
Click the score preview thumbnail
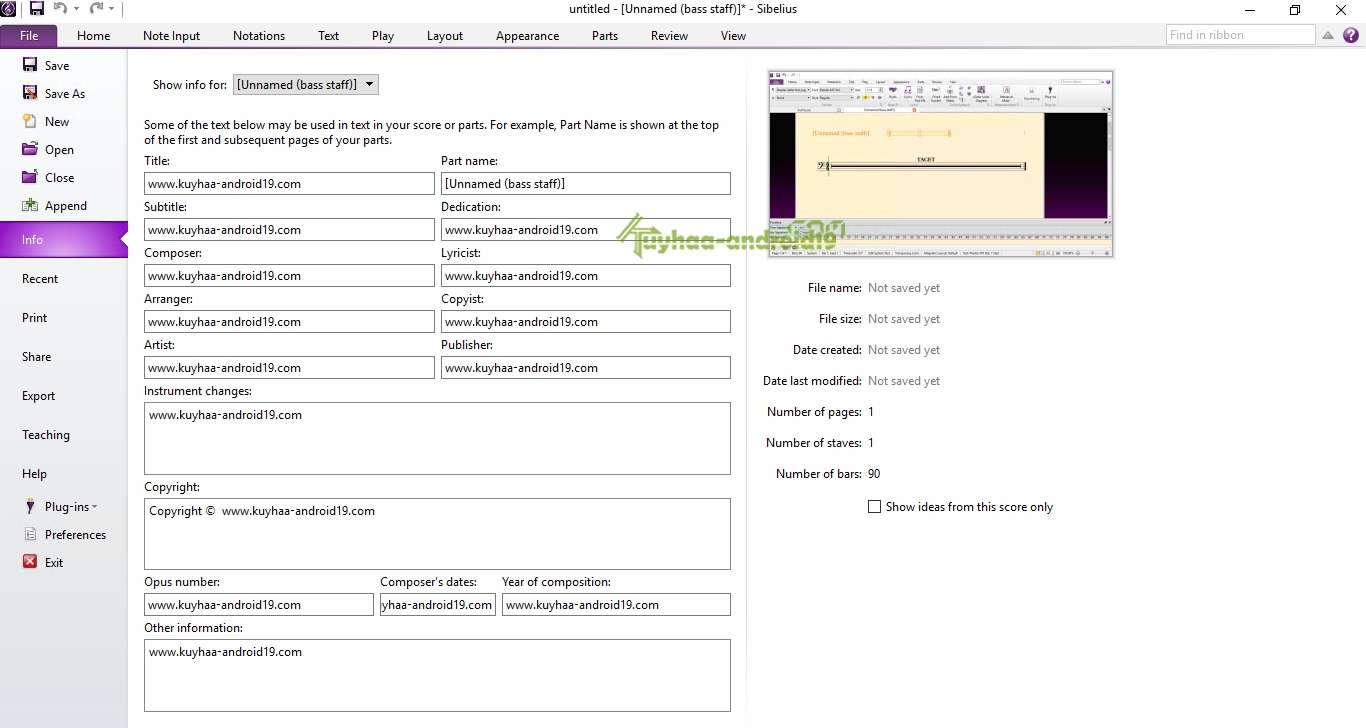(940, 164)
